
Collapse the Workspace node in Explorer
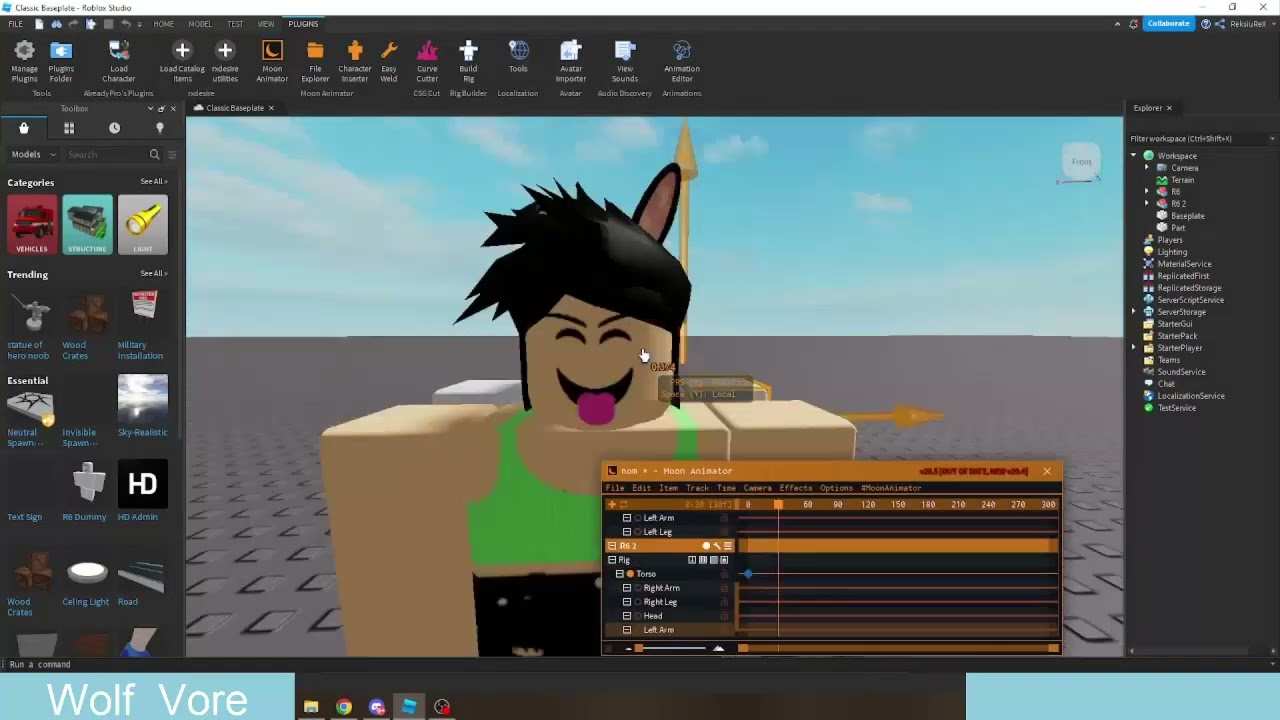(x=1134, y=156)
